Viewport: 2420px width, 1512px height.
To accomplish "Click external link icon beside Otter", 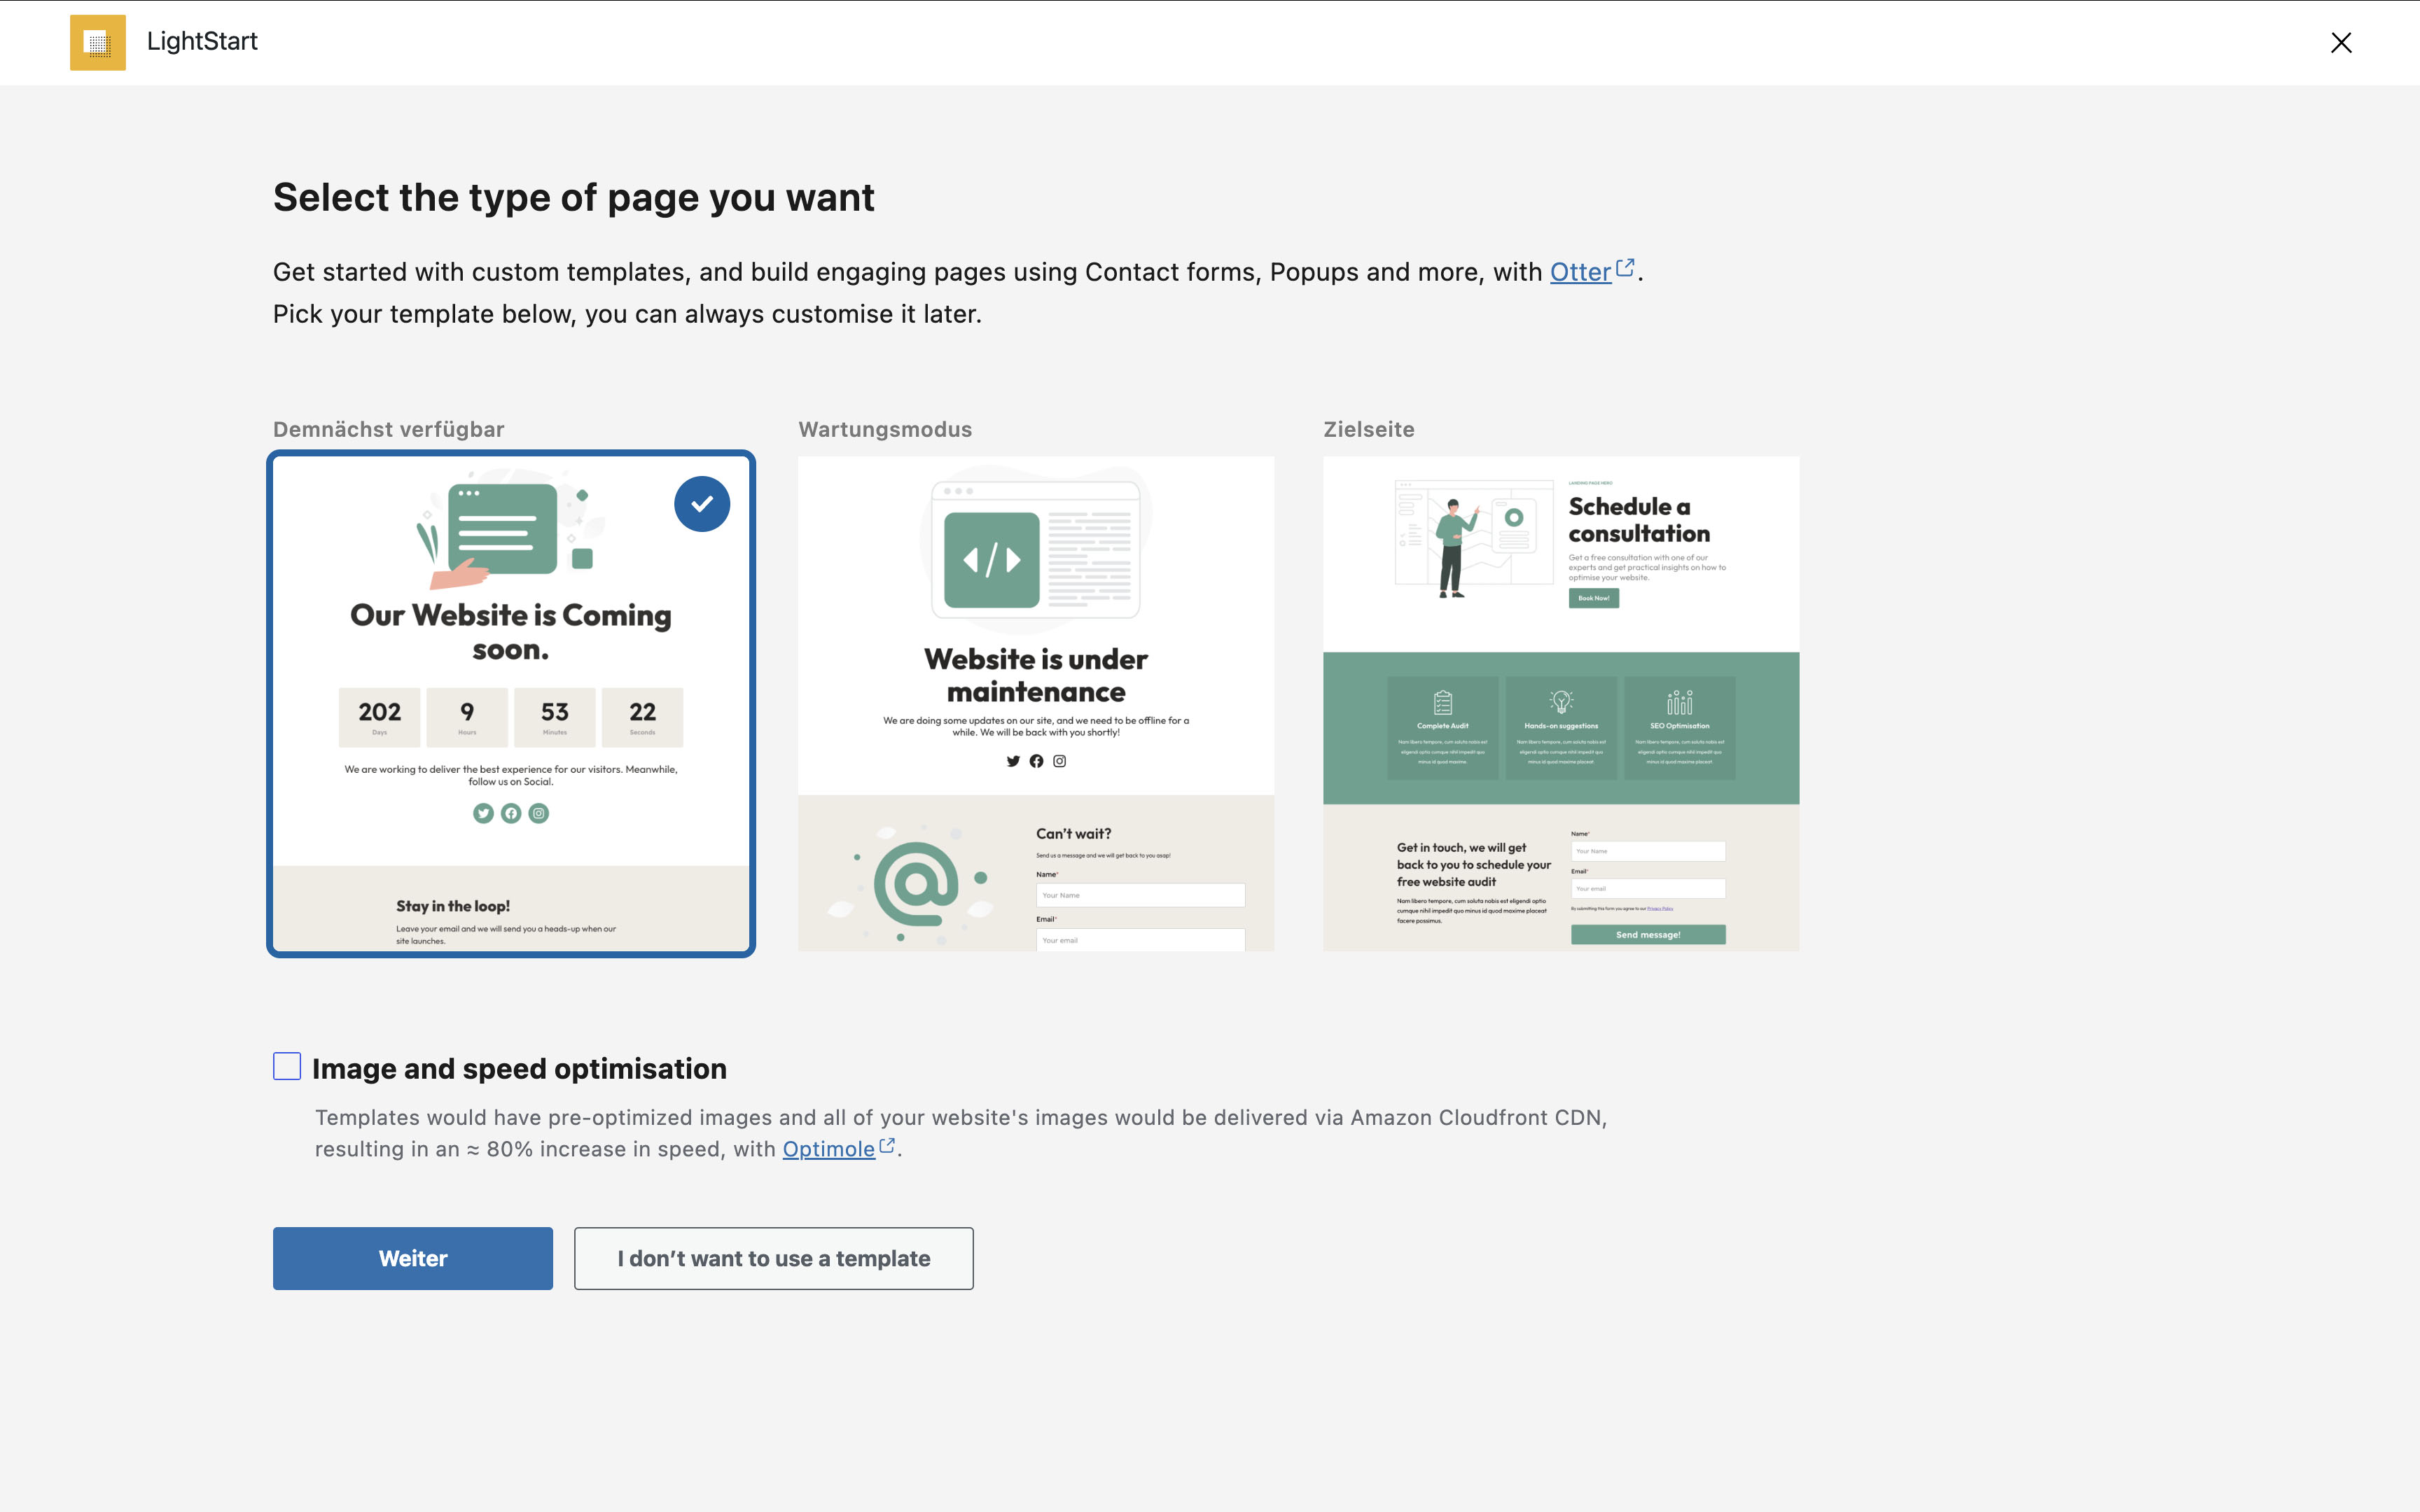I will coord(1625,268).
